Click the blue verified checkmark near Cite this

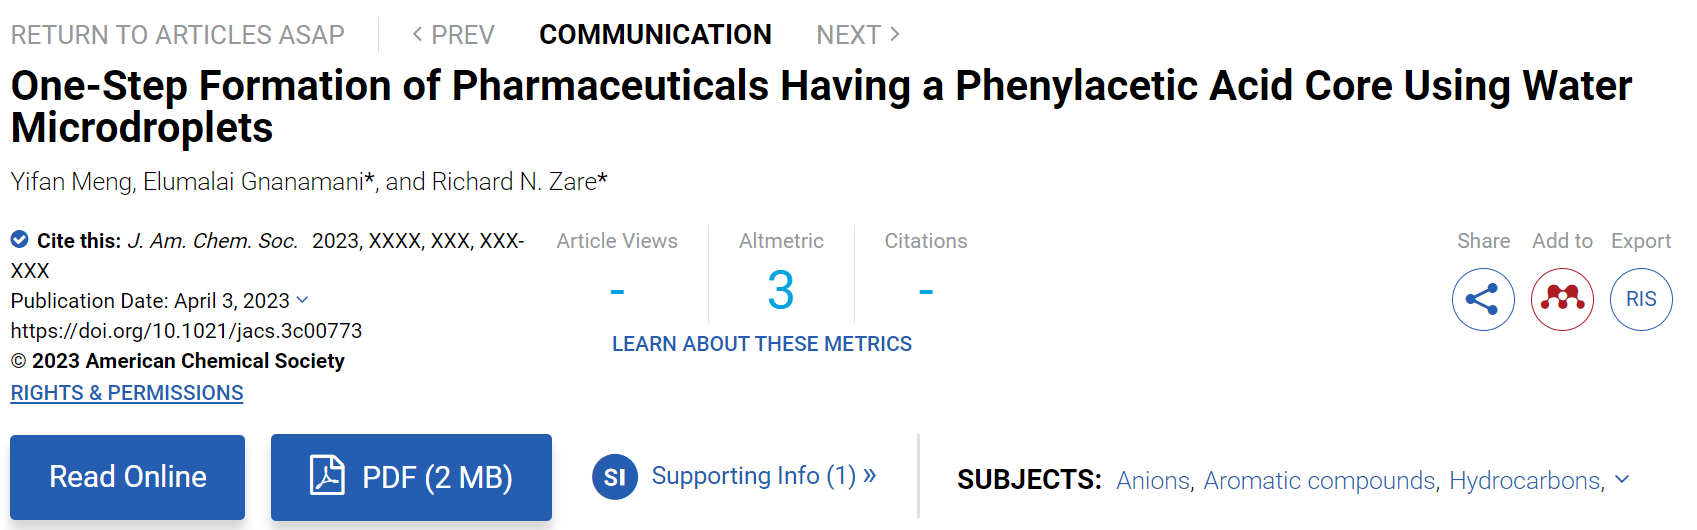(x=19, y=240)
